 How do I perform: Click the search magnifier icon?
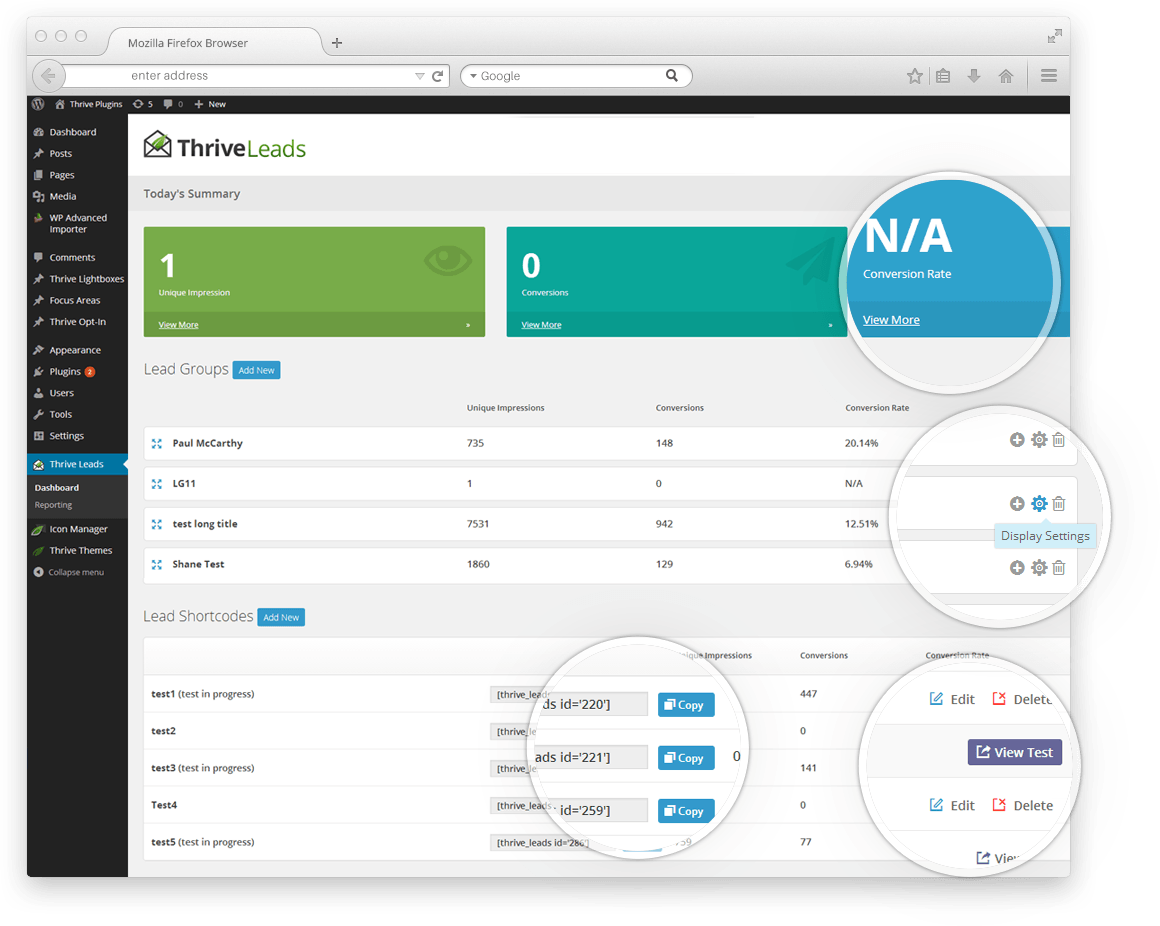tap(672, 75)
